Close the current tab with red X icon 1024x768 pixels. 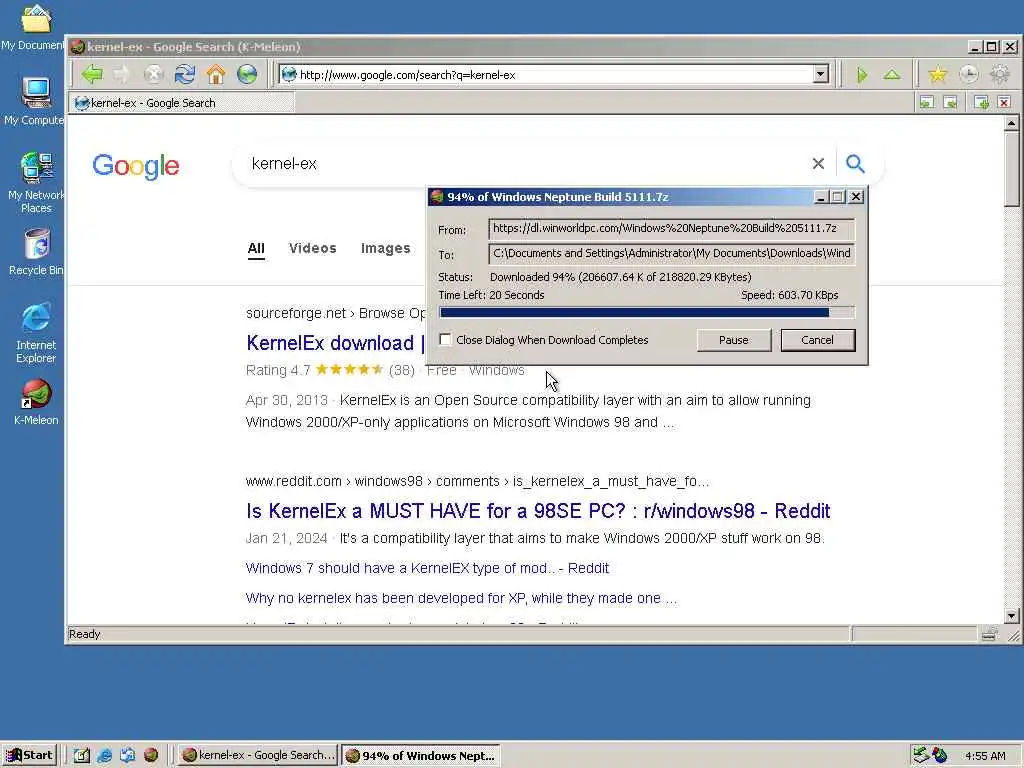[x=1004, y=103]
